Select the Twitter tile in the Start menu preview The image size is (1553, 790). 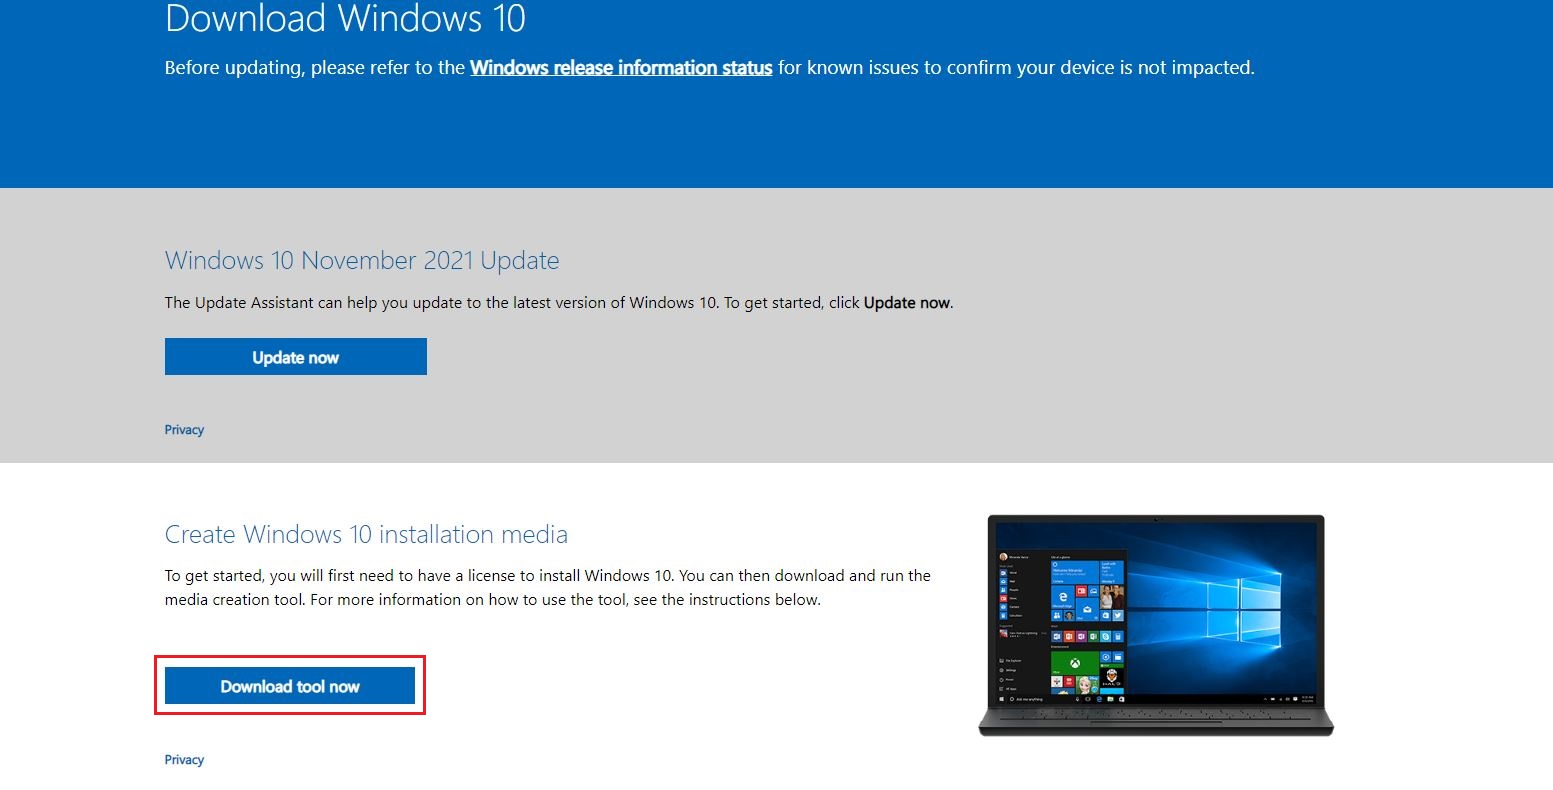click(1118, 614)
